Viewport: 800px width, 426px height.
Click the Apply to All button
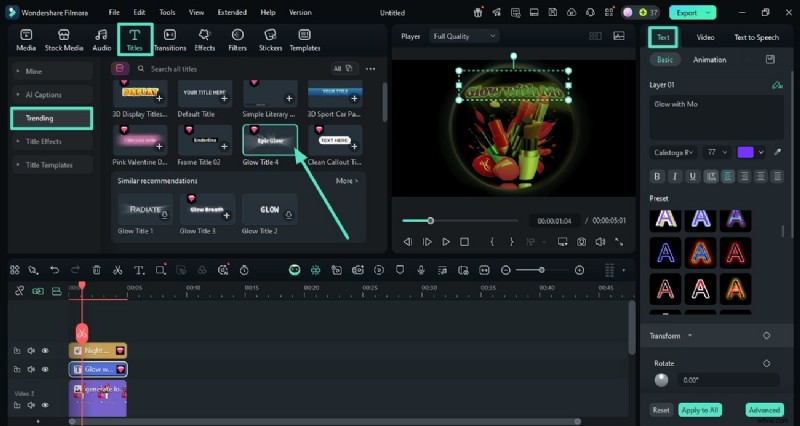click(699, 410)
